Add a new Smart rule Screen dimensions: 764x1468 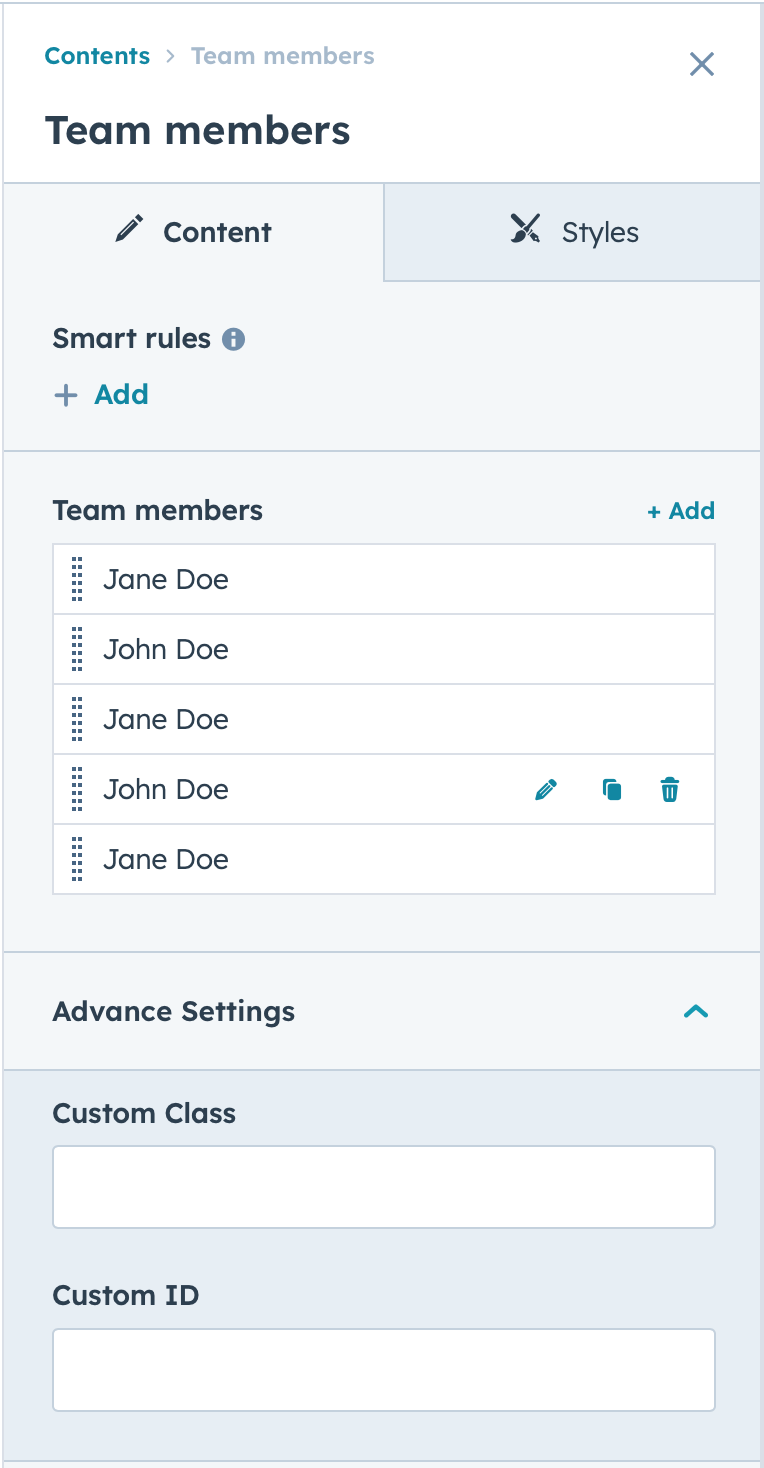101,394
